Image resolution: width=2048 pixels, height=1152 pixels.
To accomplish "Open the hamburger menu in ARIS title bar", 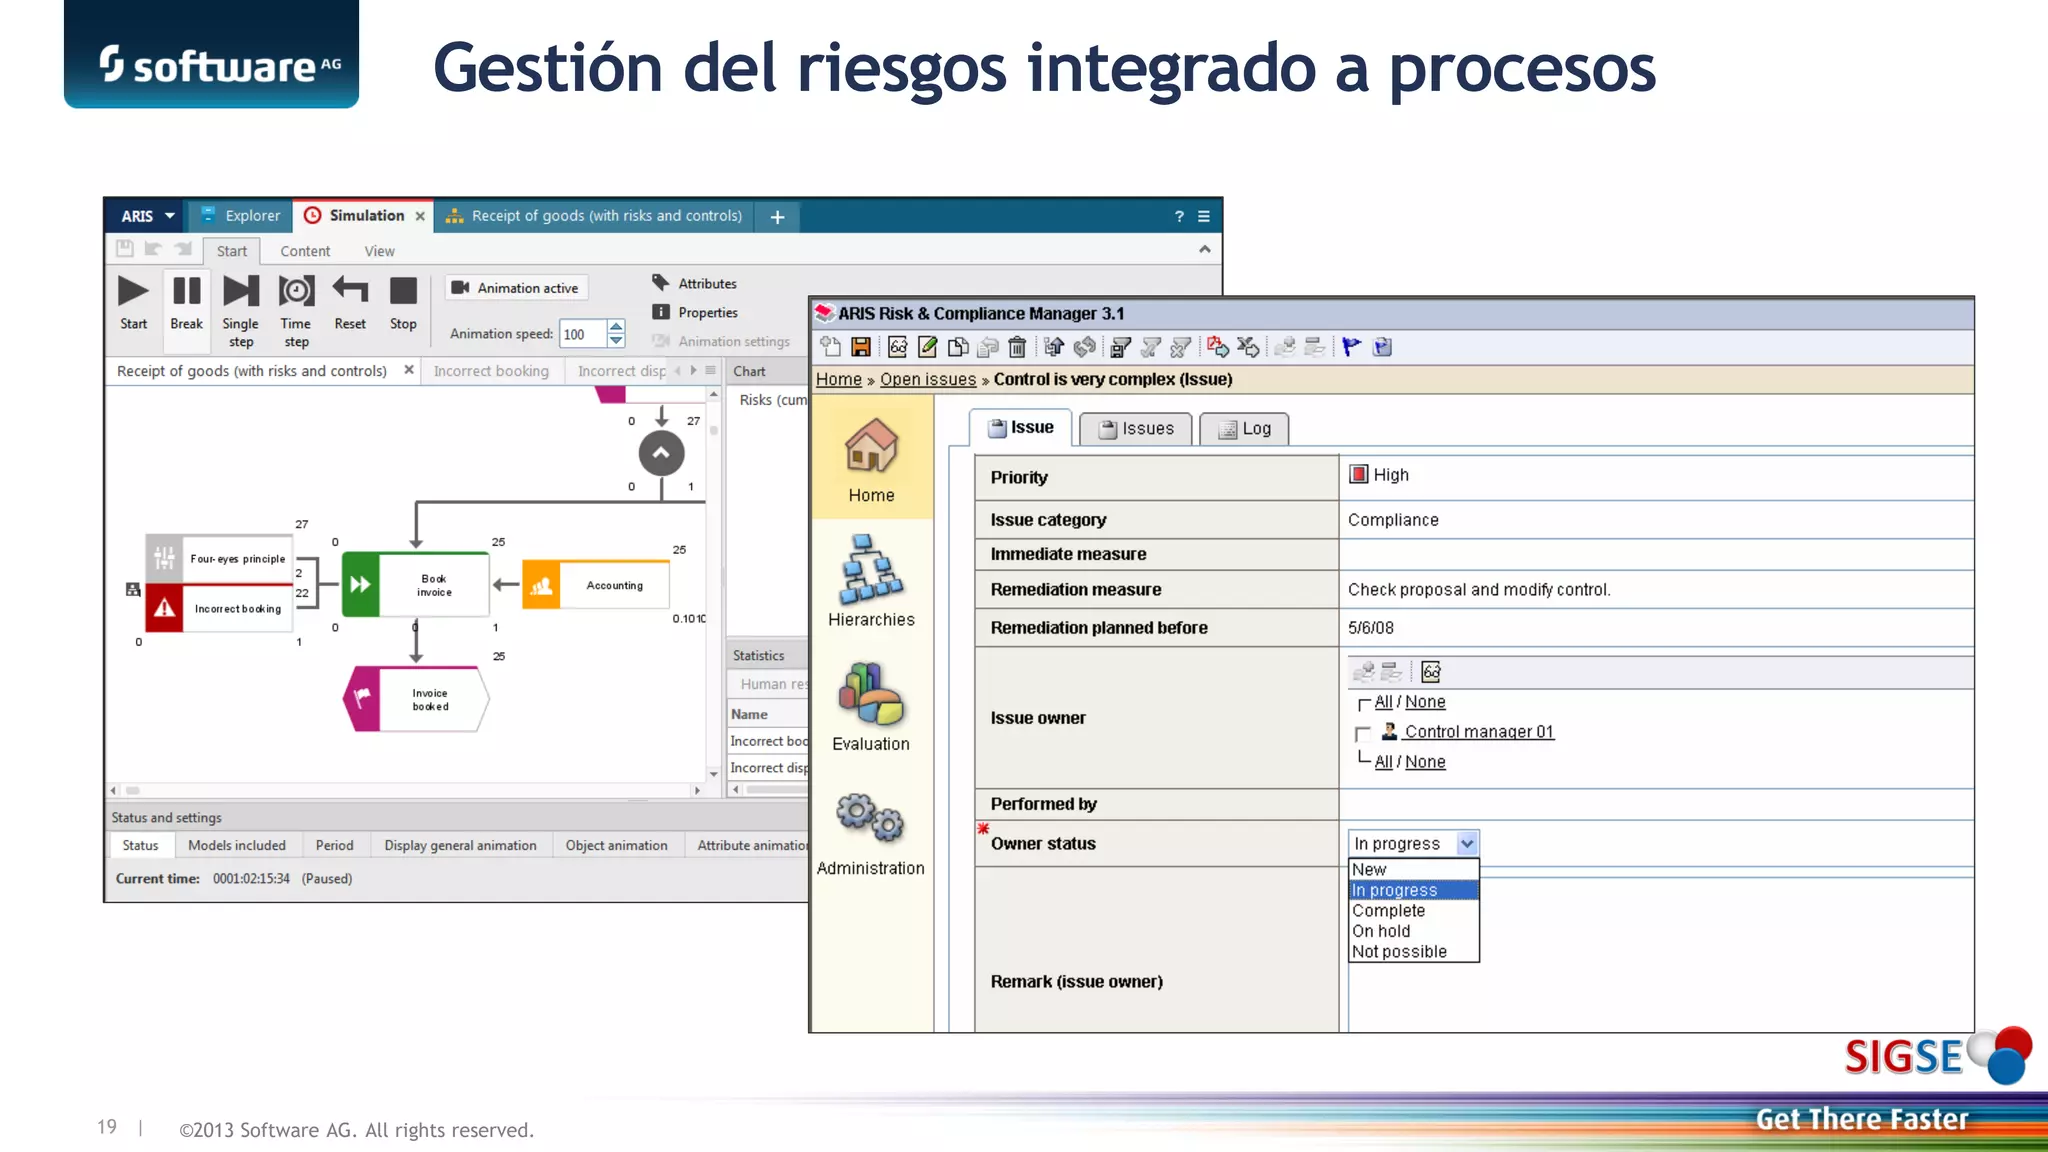I will tap(1204, 216).
